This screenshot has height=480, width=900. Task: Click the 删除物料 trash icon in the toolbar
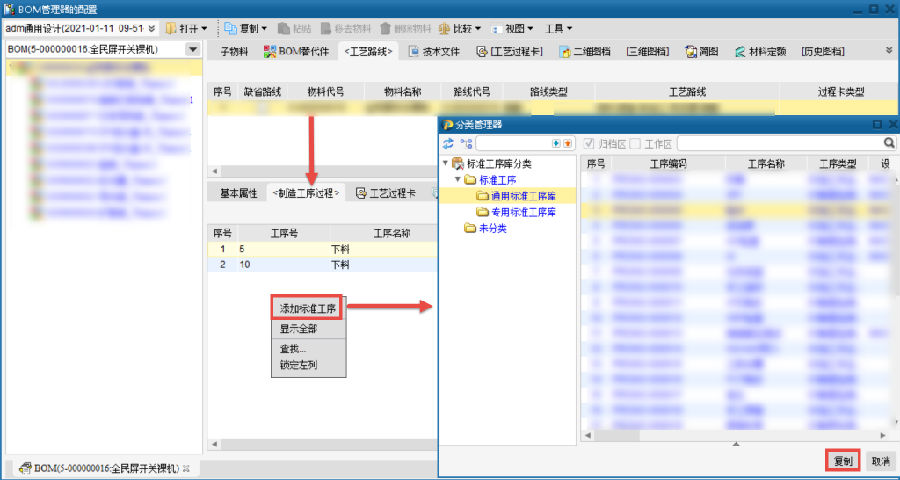[x=385, y=28]
